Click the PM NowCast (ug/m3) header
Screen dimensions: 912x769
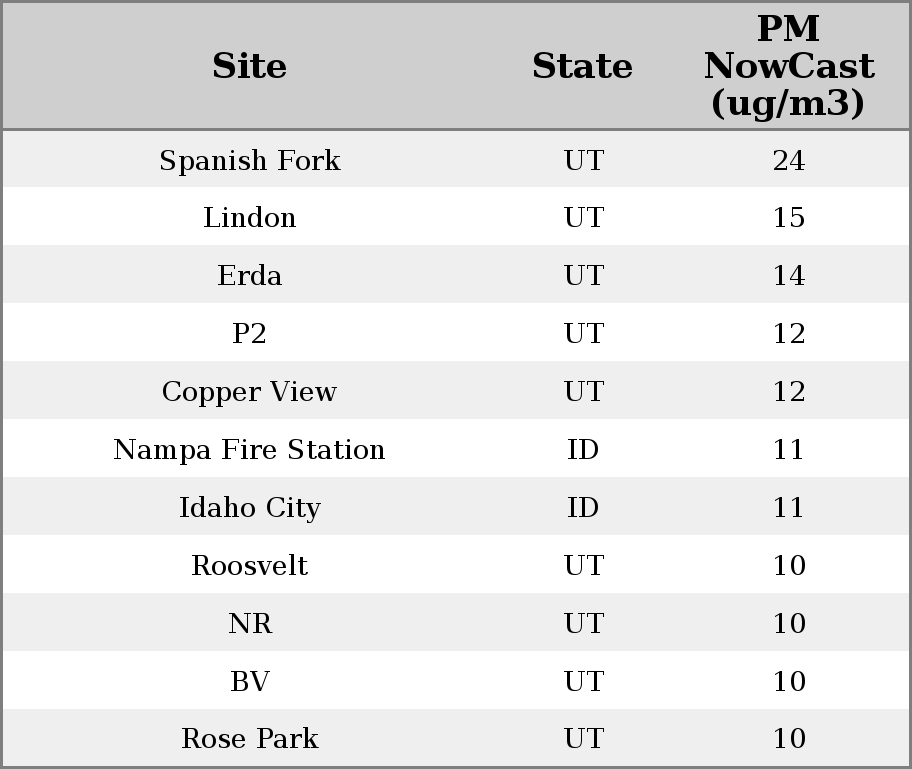[788, 66]
